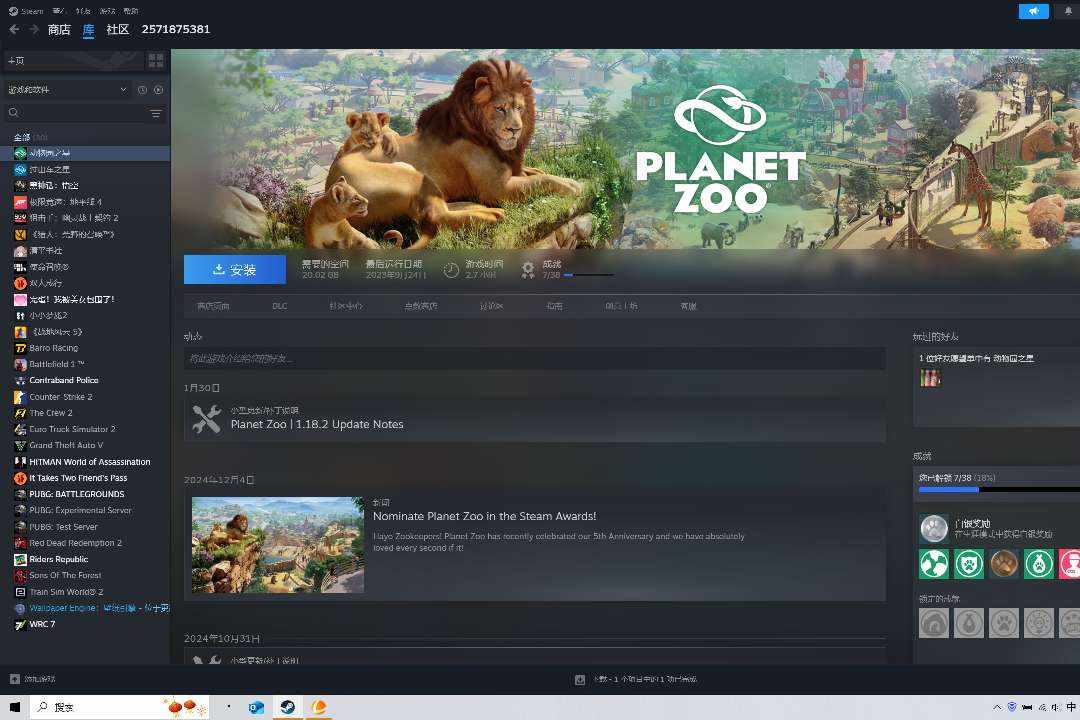The height and width of the screenshot is (720, 1080).
Task: Open the advanced filter options icon
Action: [x=156, y=113]
